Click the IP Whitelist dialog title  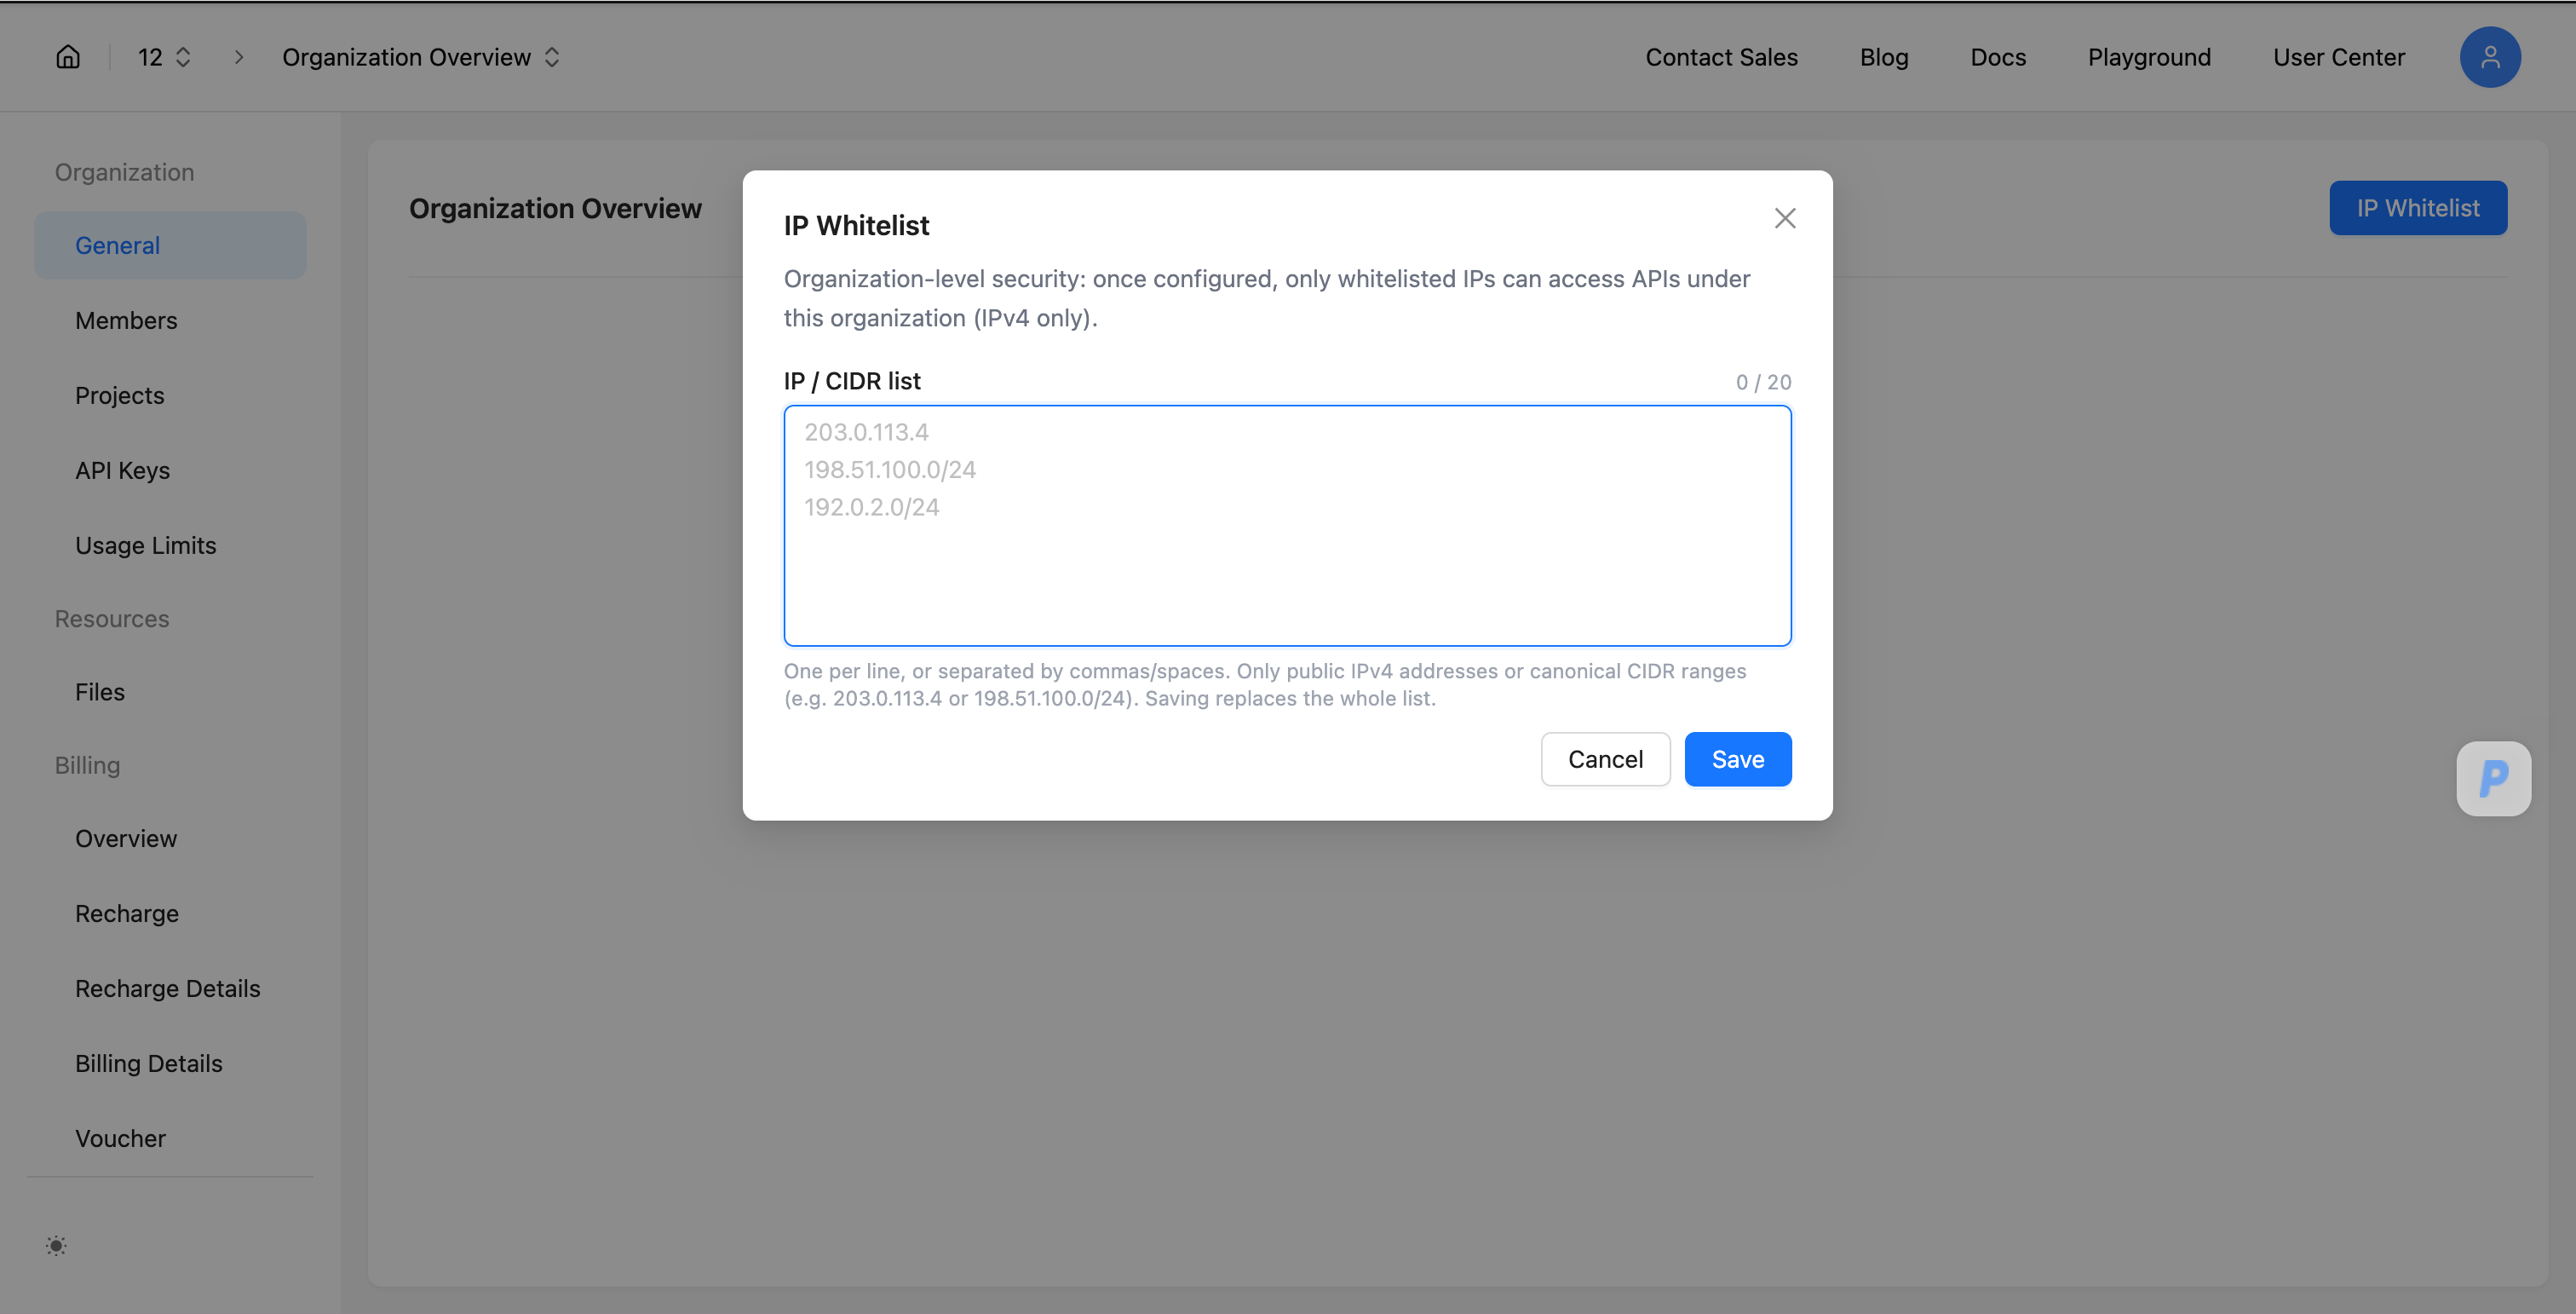coord(856,225)
